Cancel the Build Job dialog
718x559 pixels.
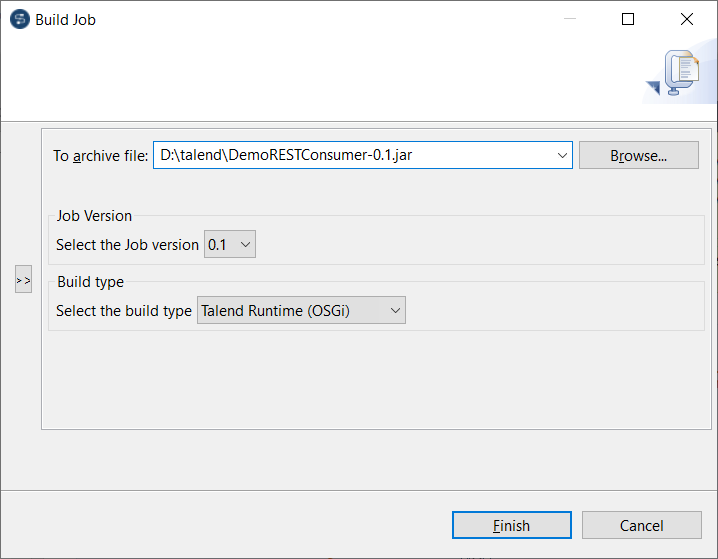click(641, 525)
